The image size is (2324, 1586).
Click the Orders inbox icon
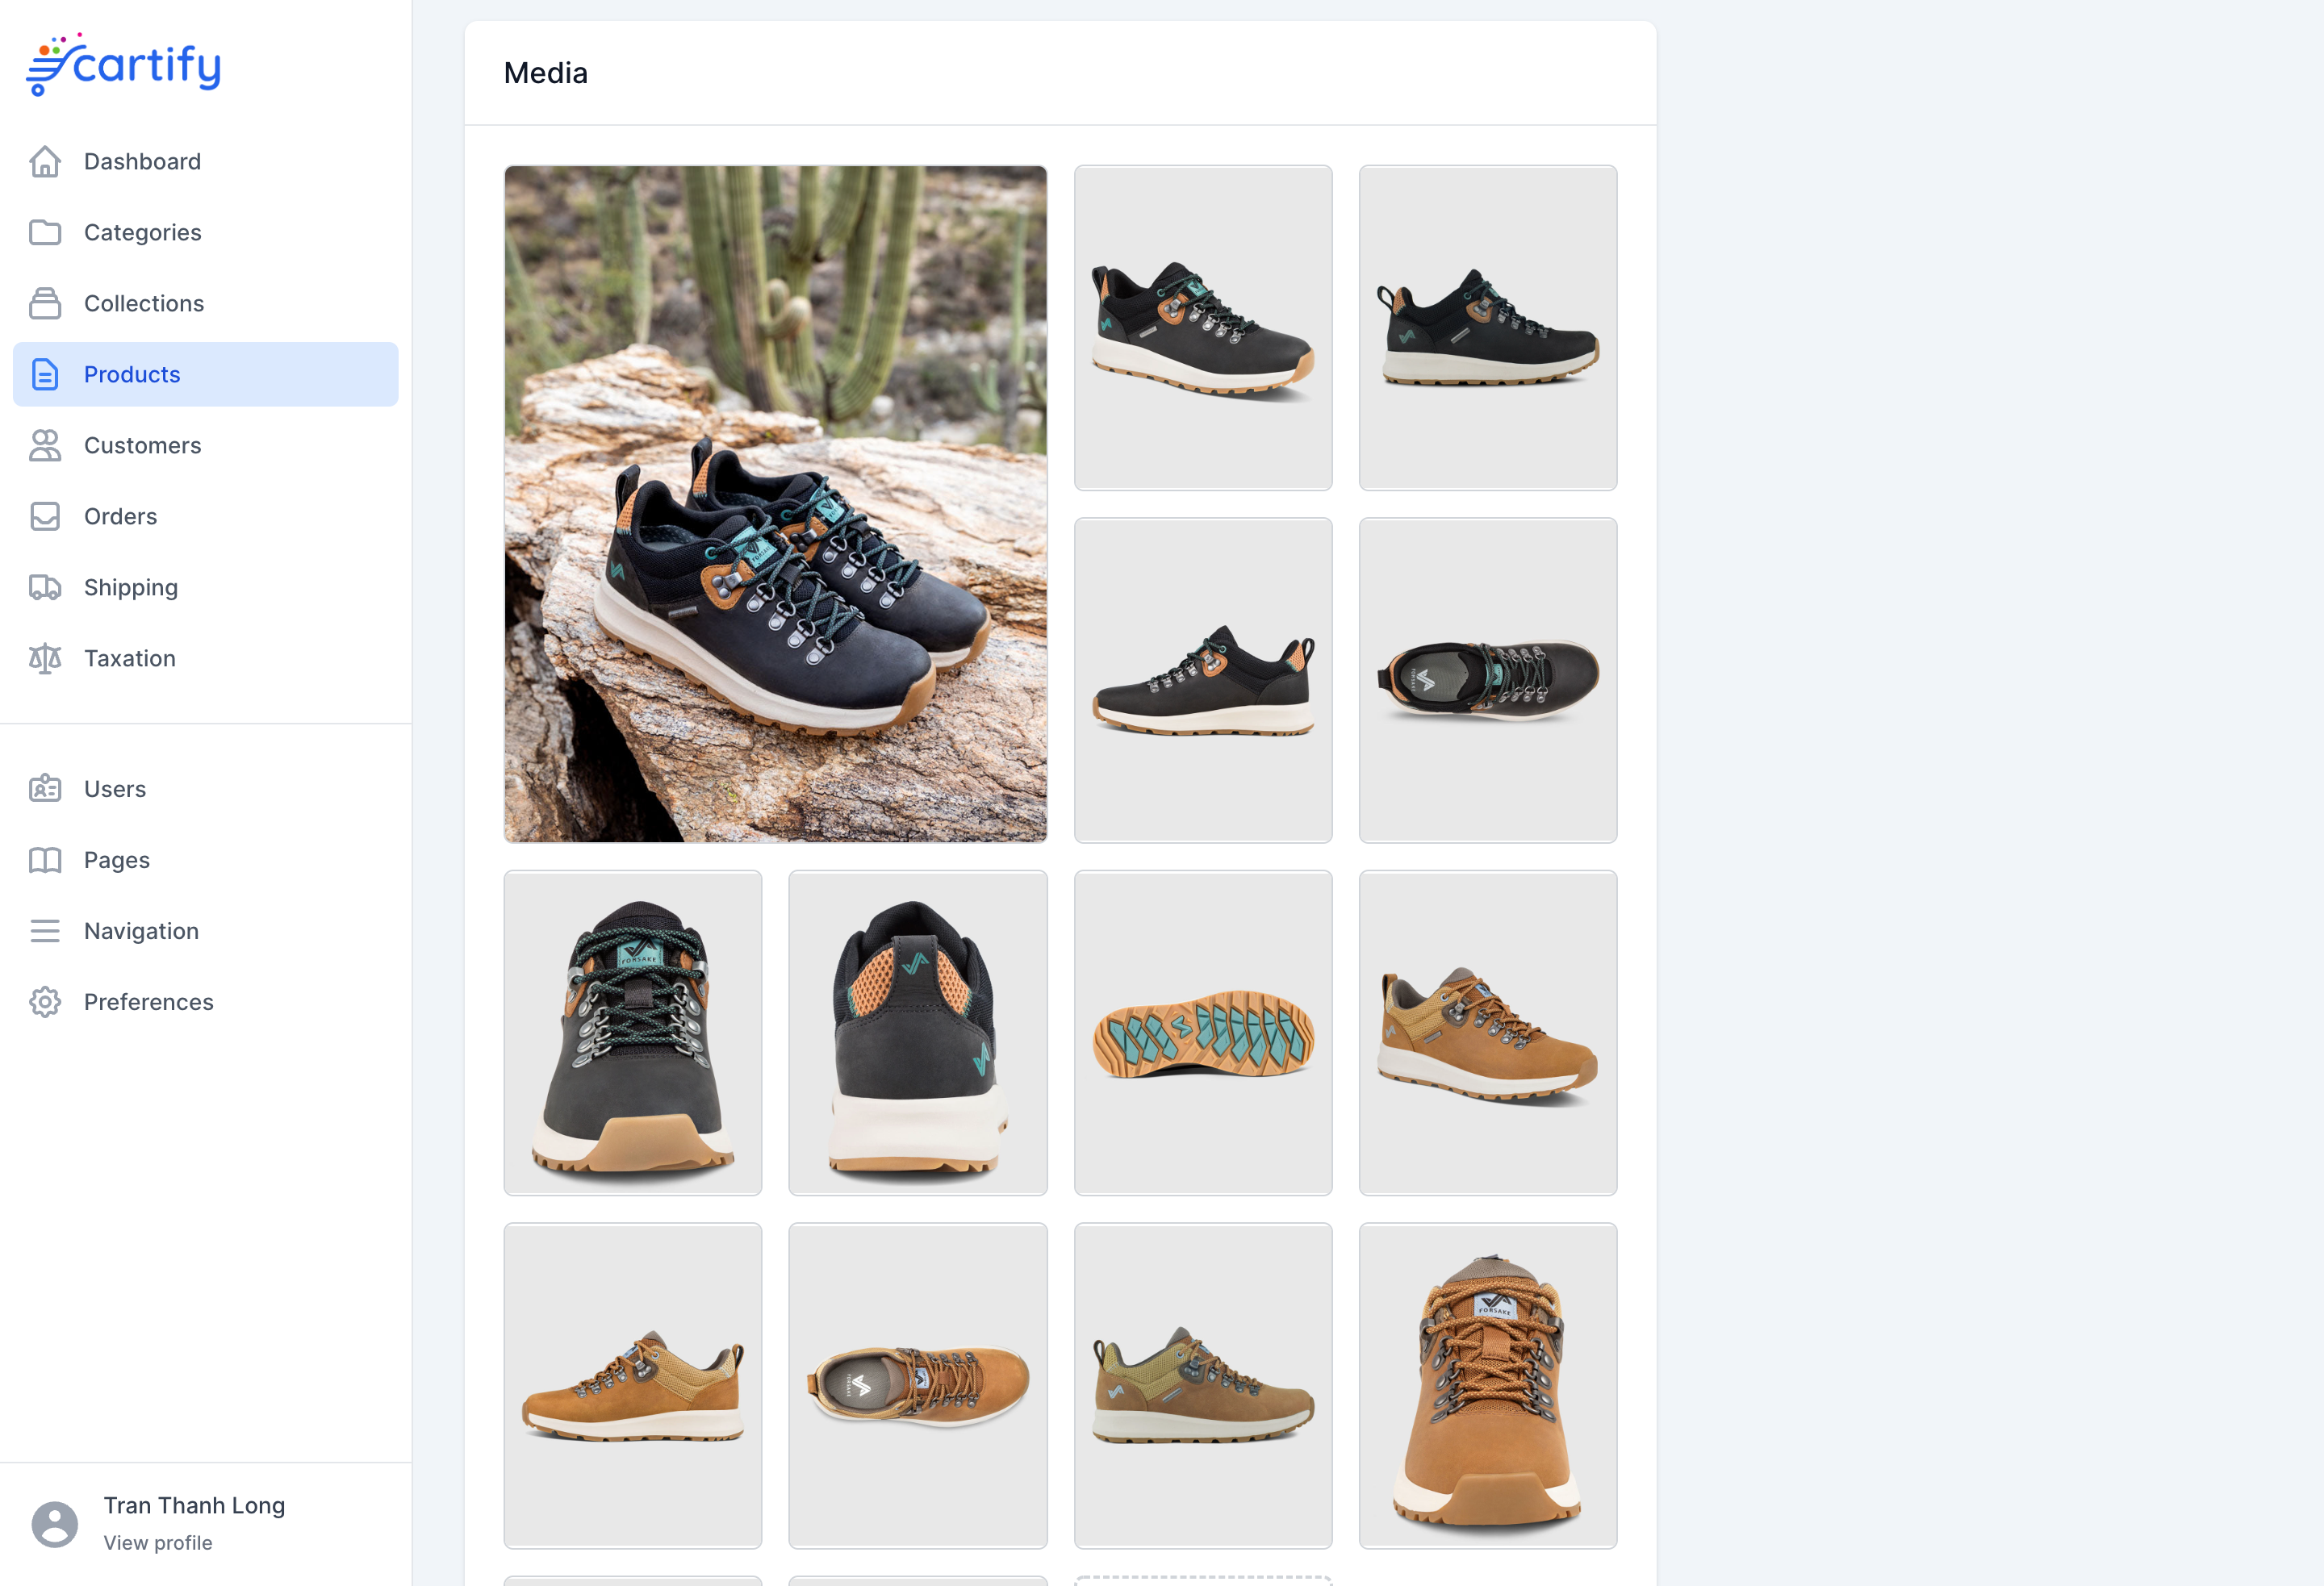pos(45,516)
